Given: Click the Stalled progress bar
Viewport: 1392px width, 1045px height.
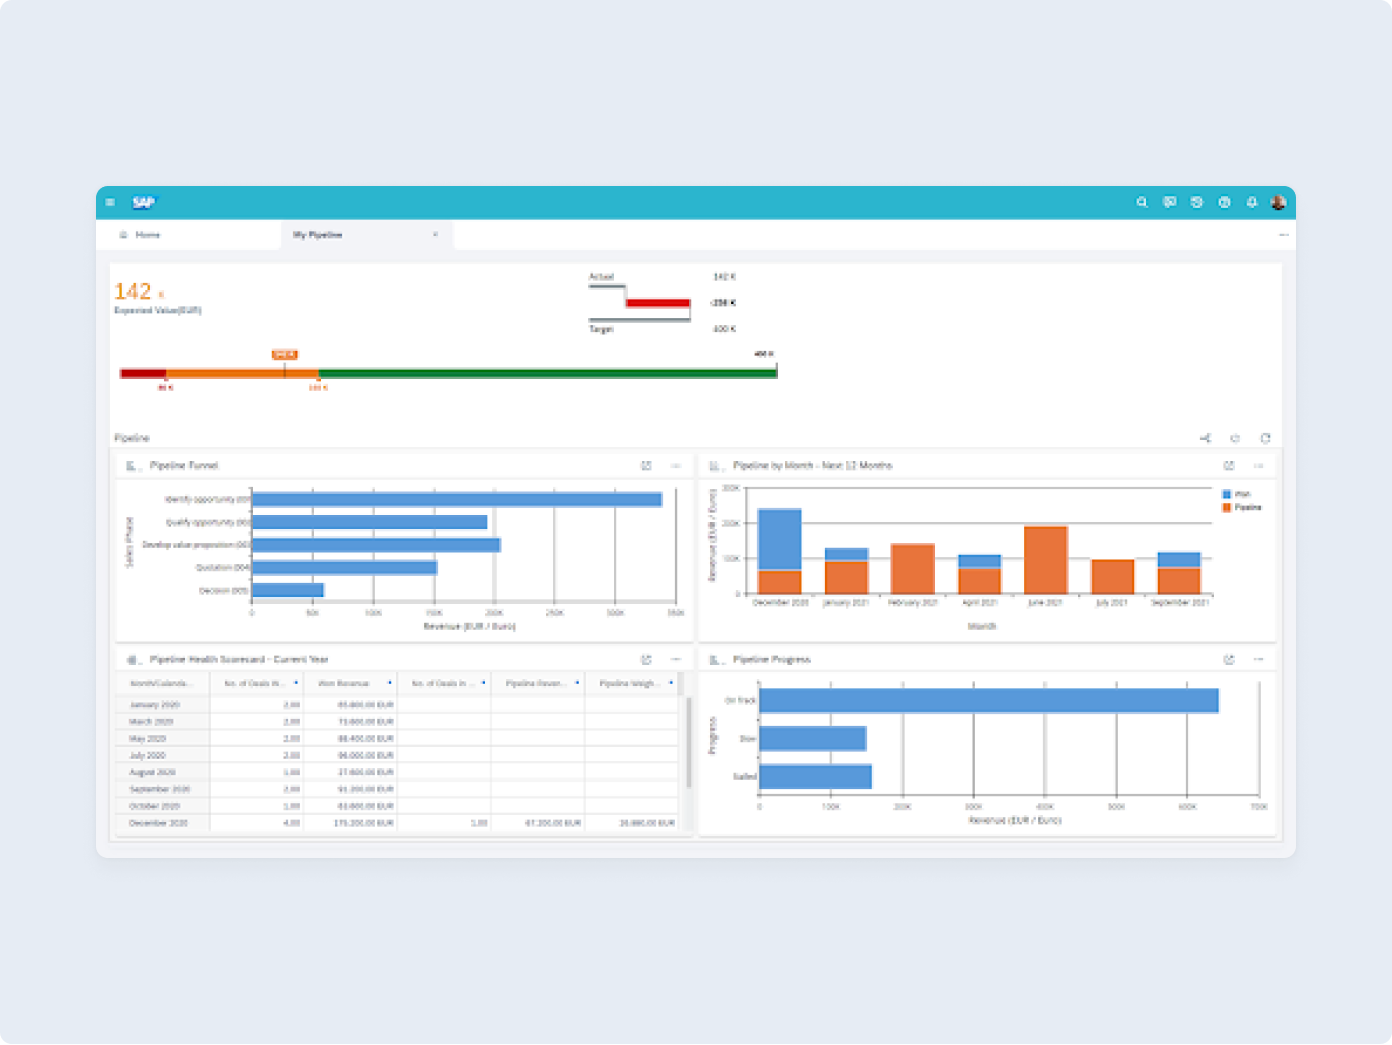Looking at the screenshot, I should (816, 776).
